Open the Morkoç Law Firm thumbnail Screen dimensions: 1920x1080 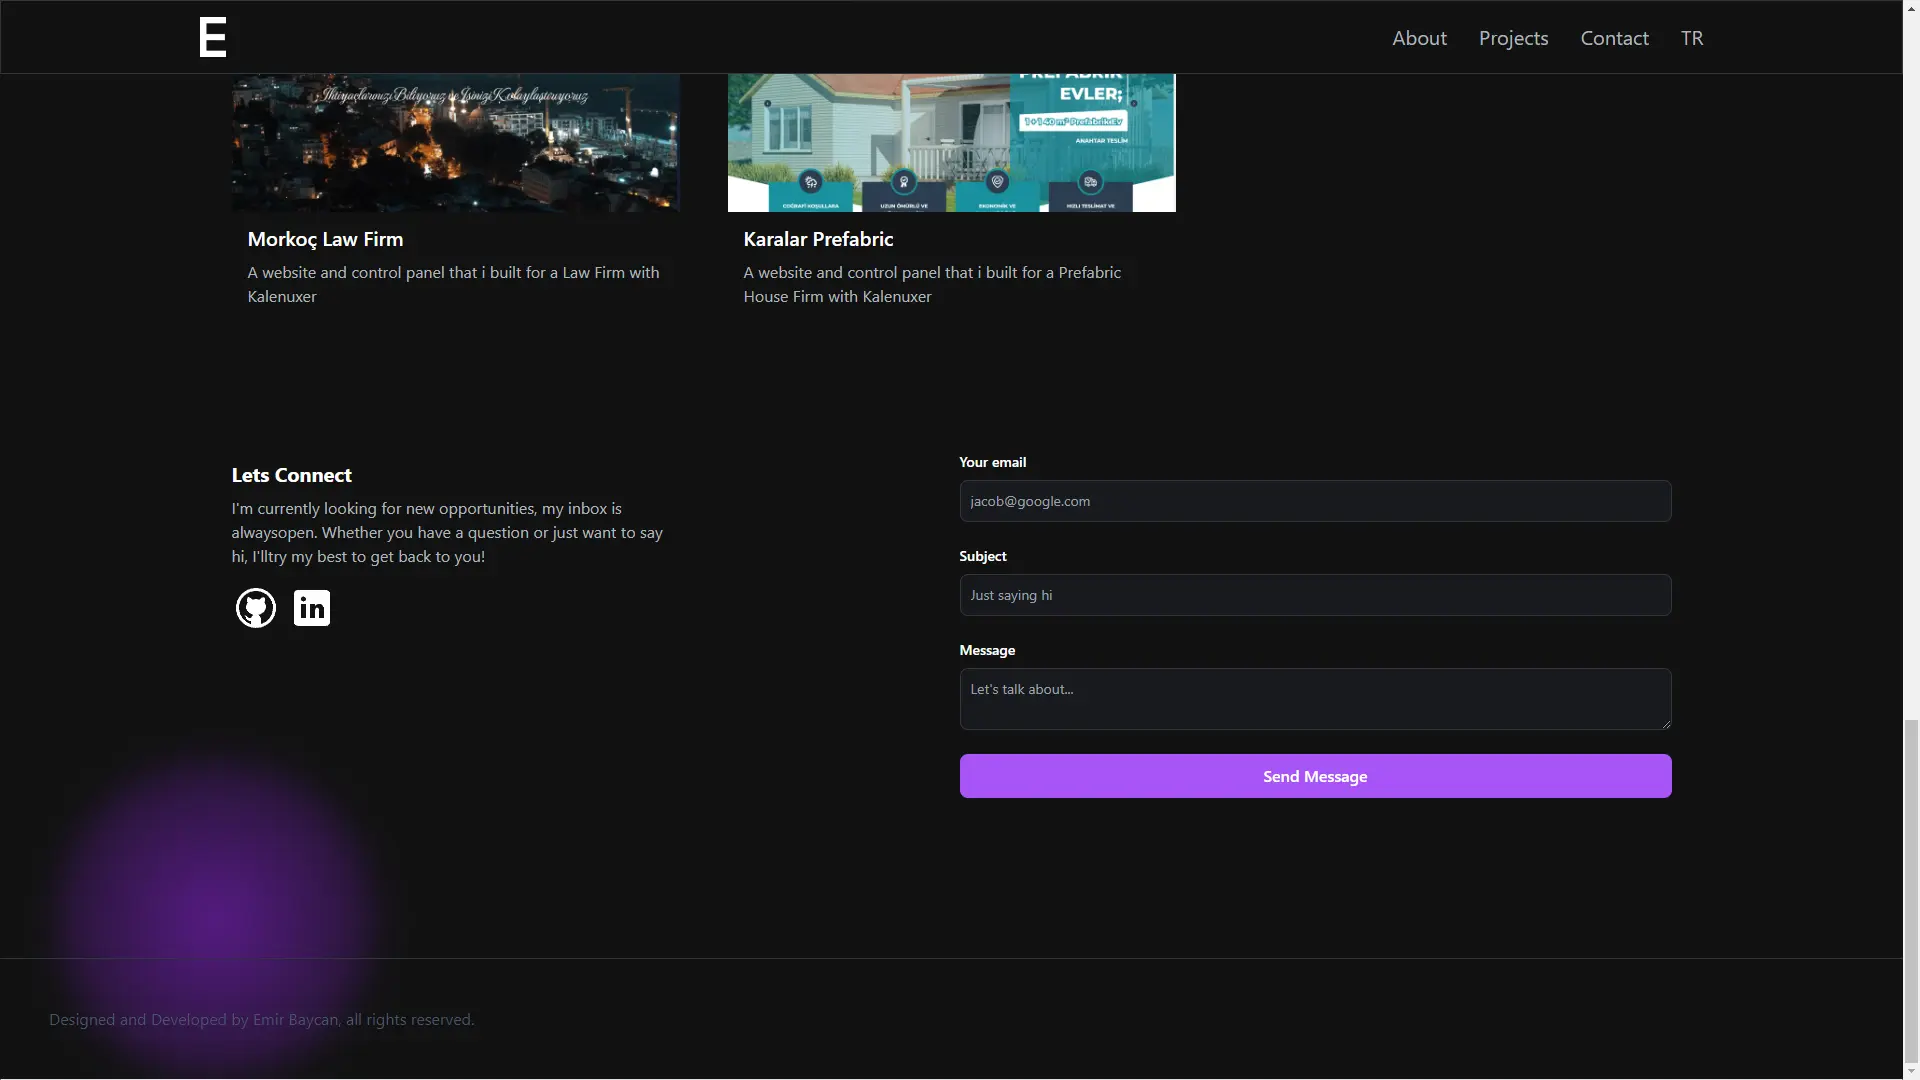point(455,142)
